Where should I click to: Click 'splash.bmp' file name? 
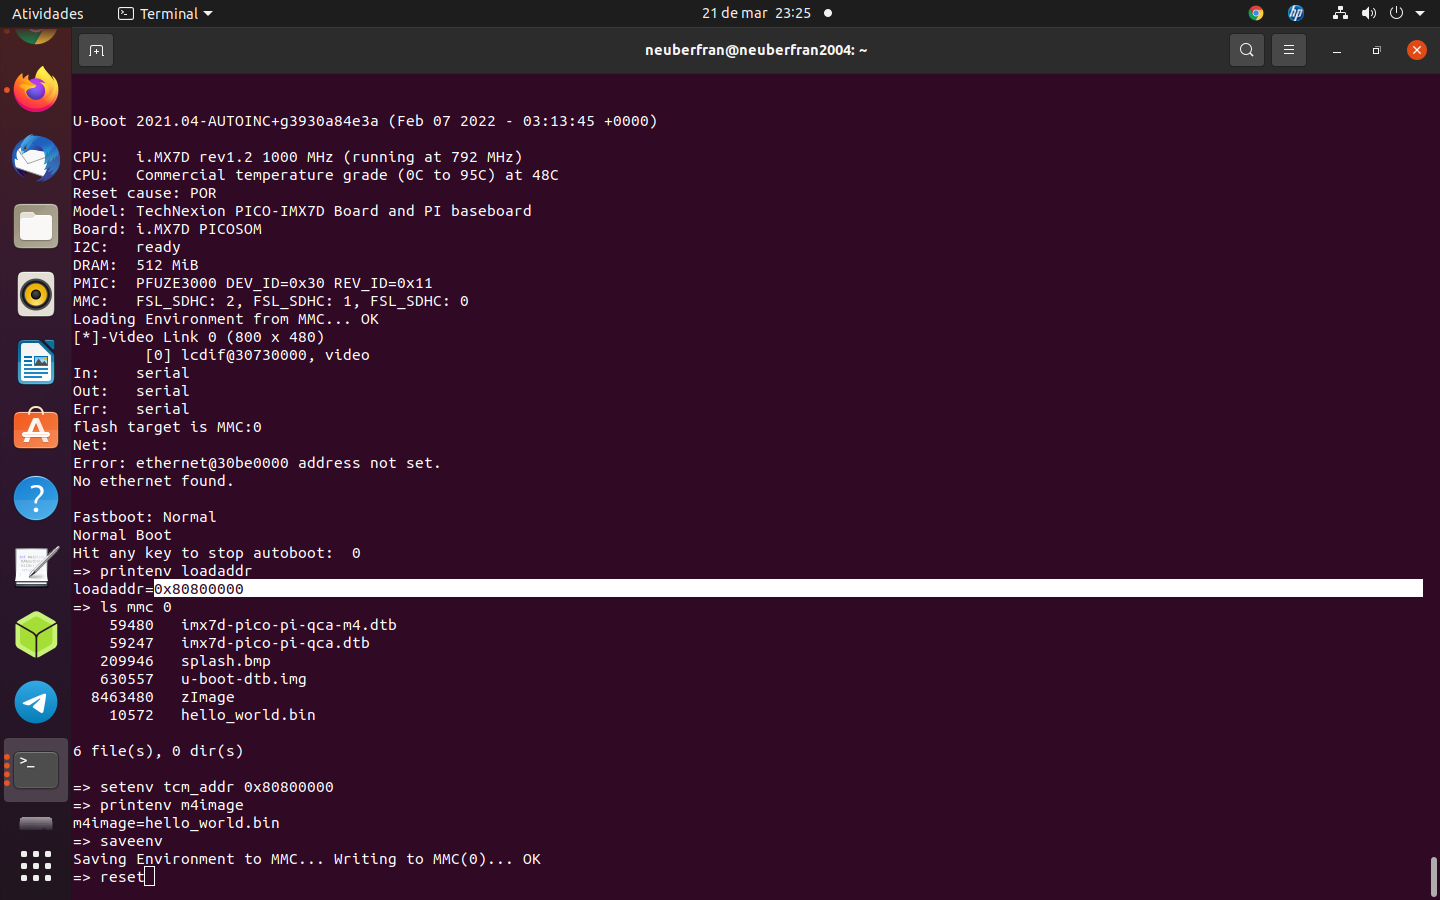226,661
